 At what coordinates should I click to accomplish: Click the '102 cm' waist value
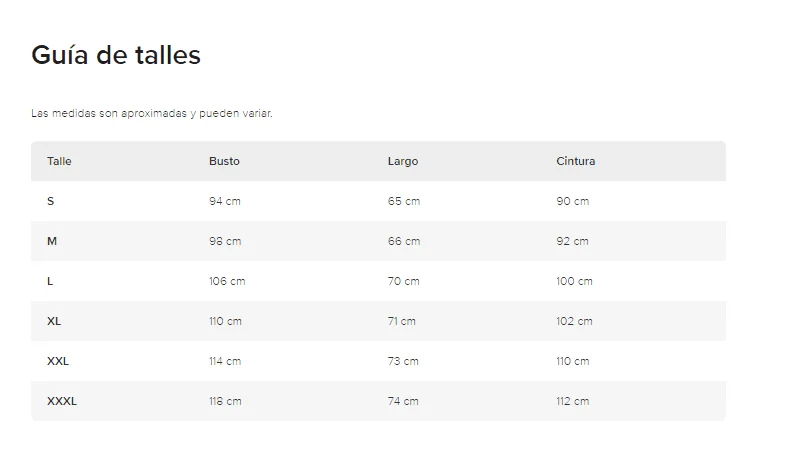574,321
